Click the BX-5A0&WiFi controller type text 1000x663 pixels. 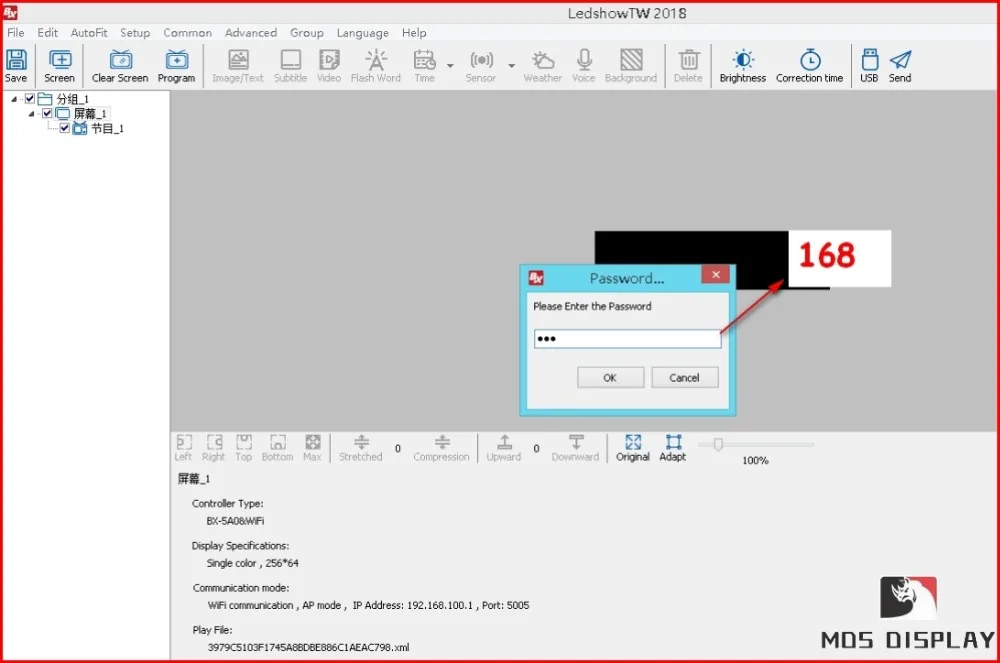coord(235,521)
